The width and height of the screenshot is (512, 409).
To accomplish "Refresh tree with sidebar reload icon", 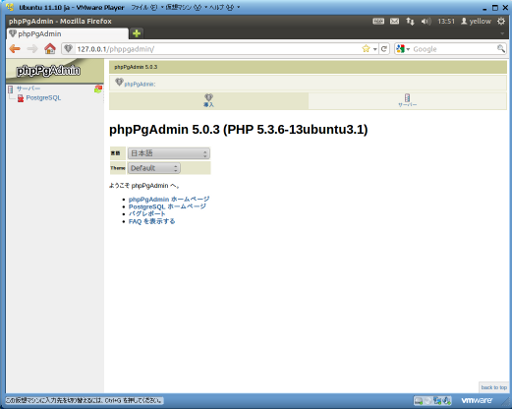I will click(x=98, y=89).
